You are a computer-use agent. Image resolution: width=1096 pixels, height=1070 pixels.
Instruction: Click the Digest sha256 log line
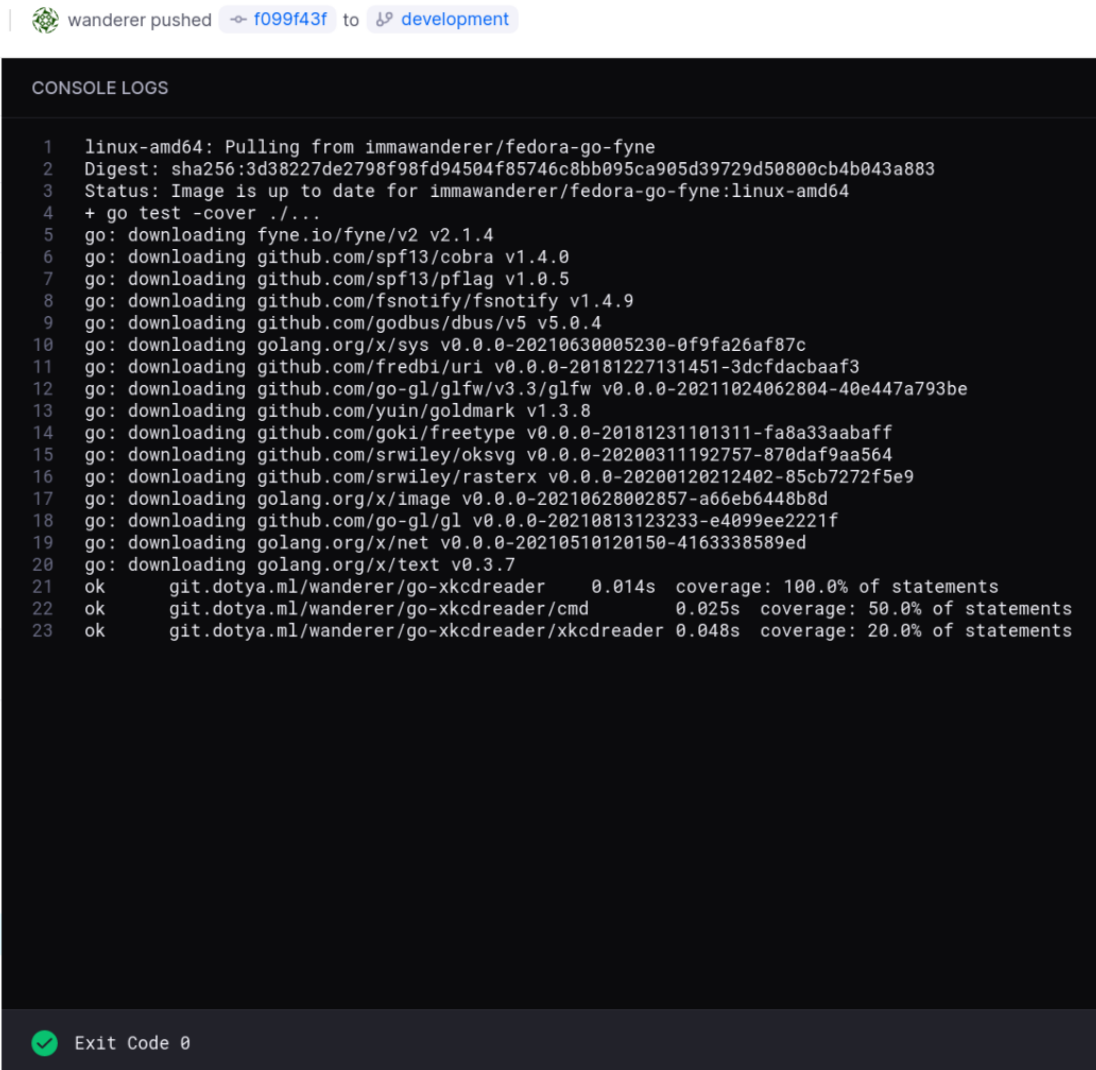tap(509, 169)
